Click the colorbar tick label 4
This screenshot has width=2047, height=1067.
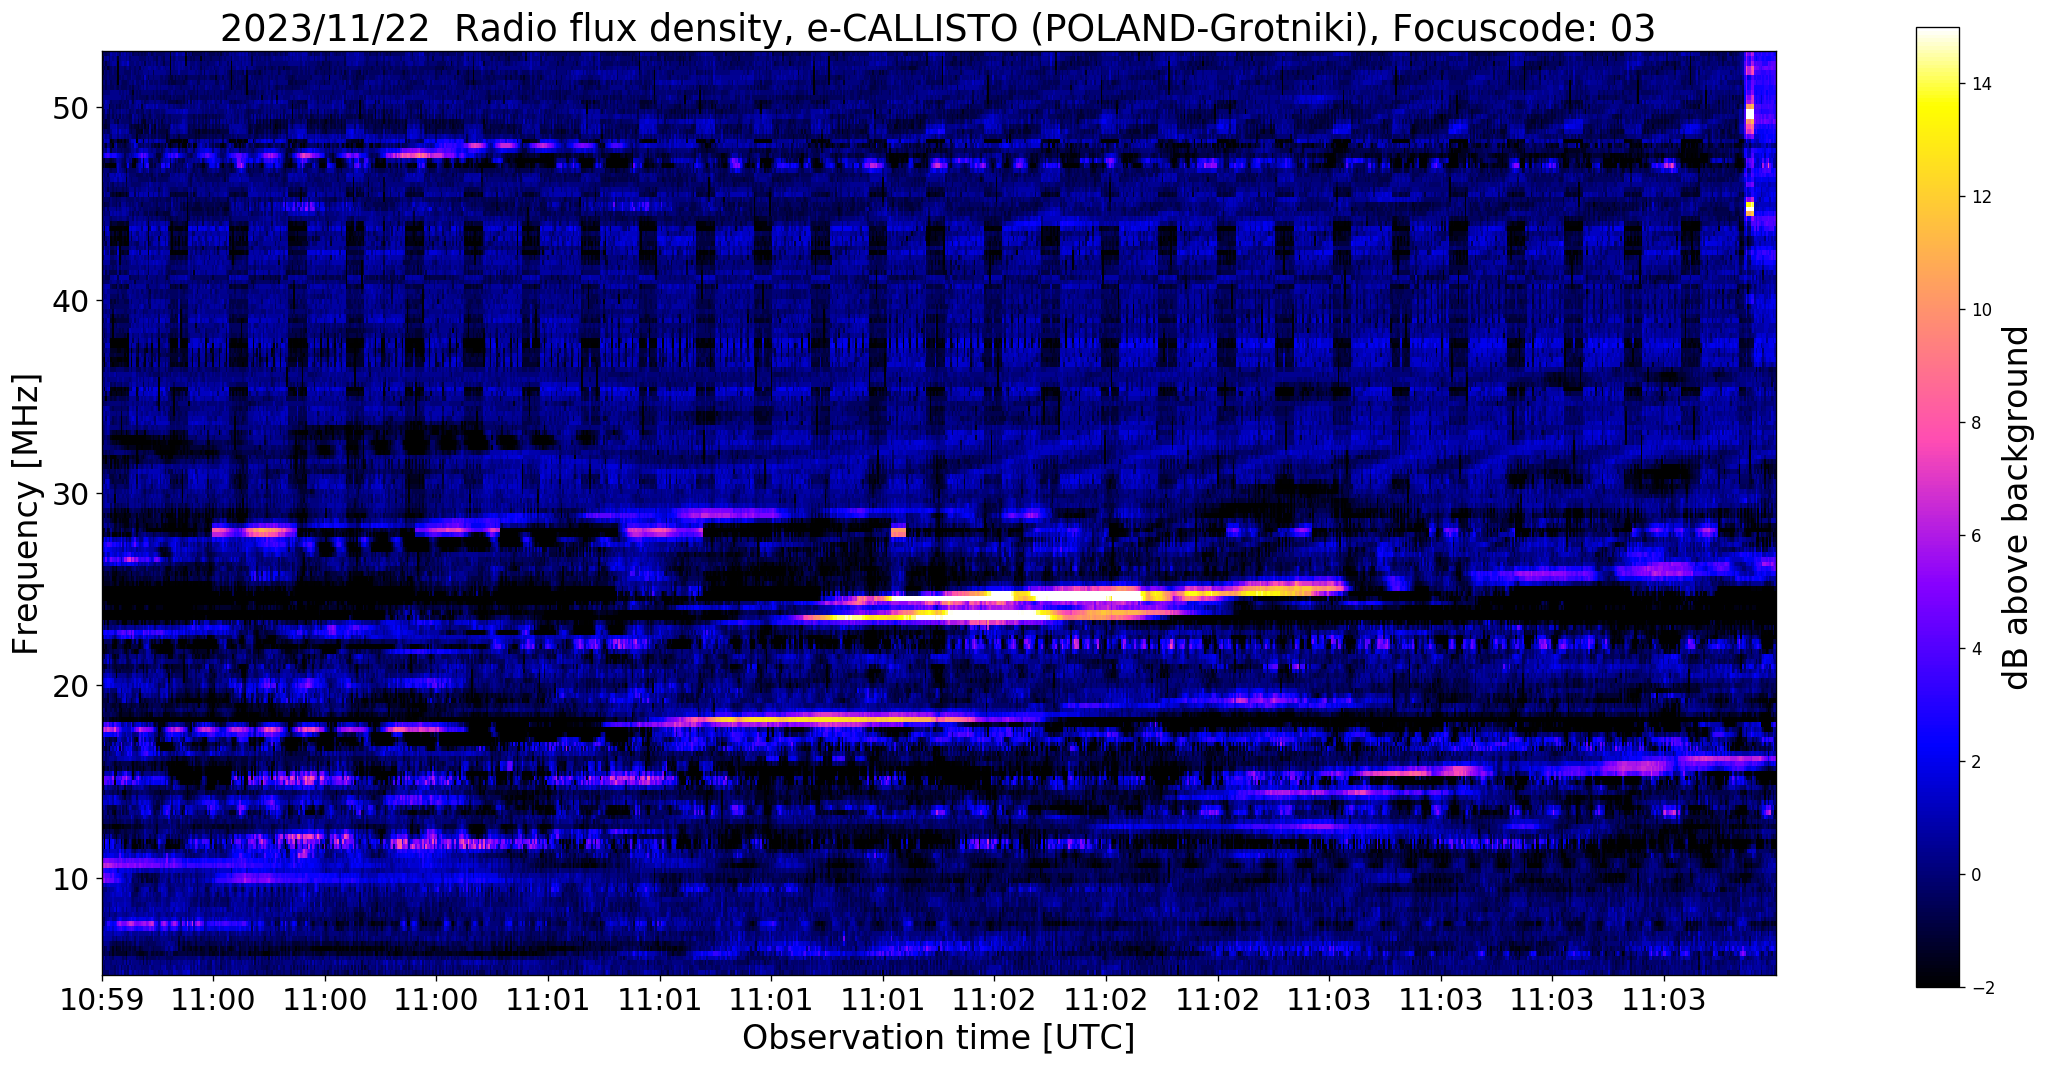pyautogui.click(x=1975, y=649)
